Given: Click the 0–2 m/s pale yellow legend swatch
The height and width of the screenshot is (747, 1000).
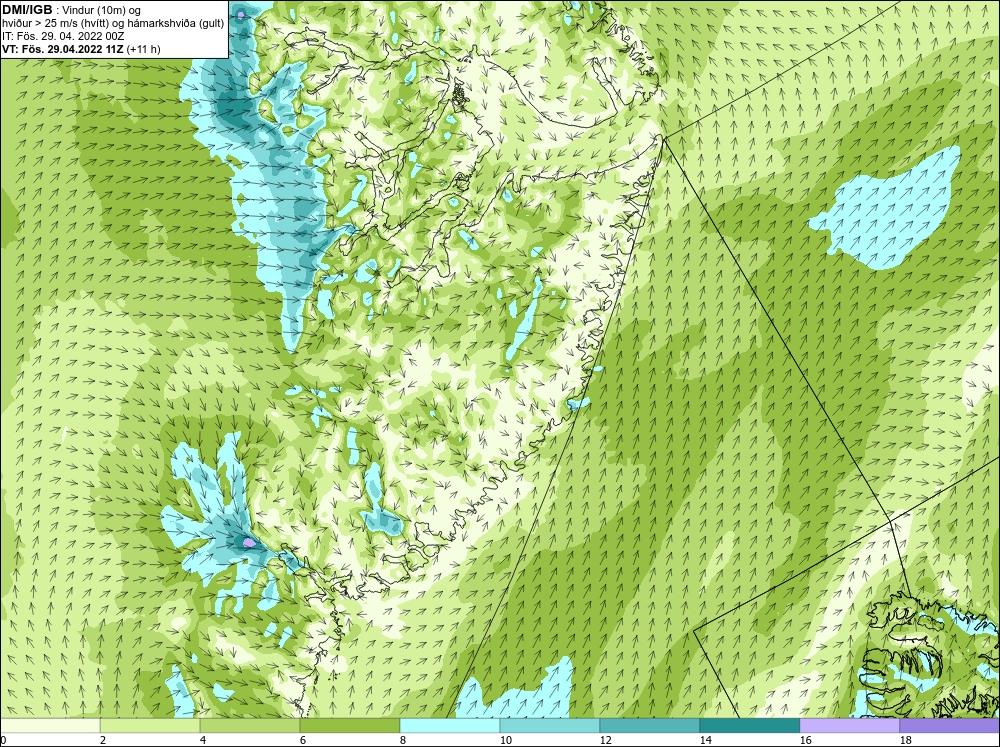Looking at the screenshot, I should pos(50,726).
